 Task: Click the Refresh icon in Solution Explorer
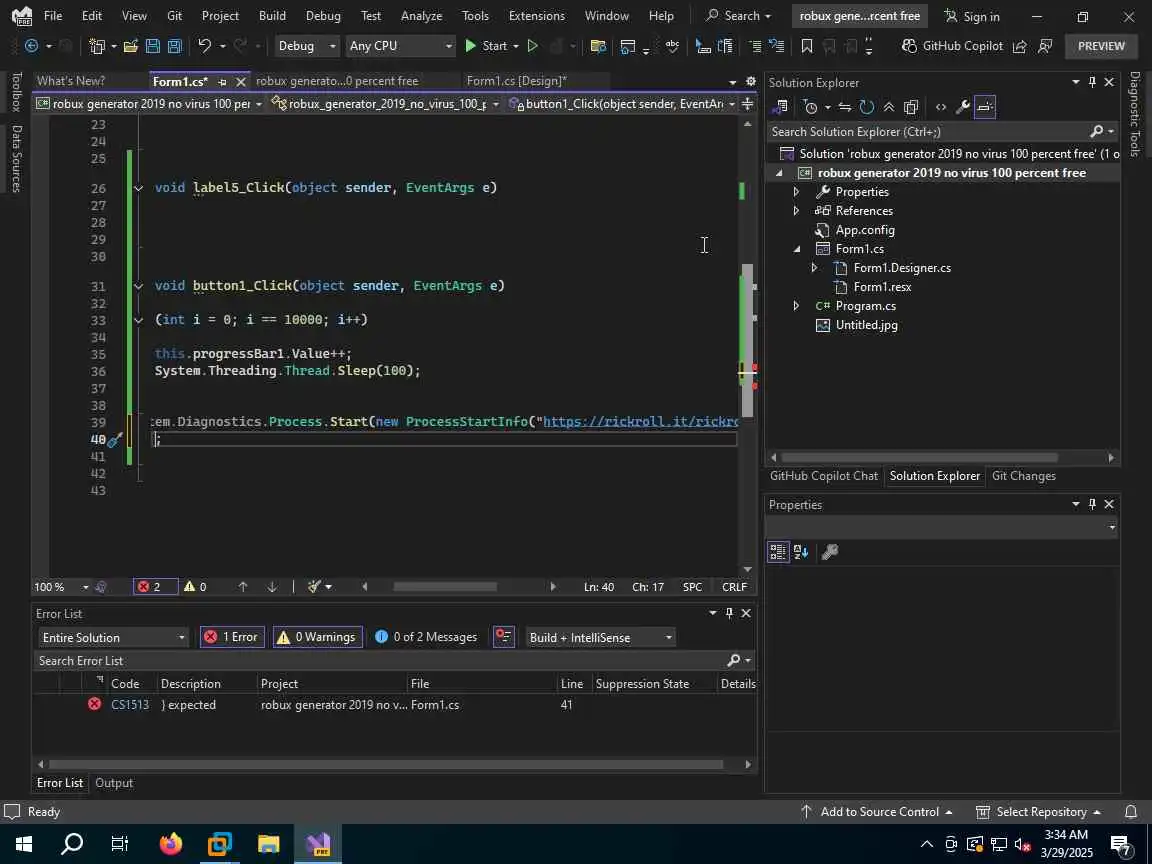867,107
